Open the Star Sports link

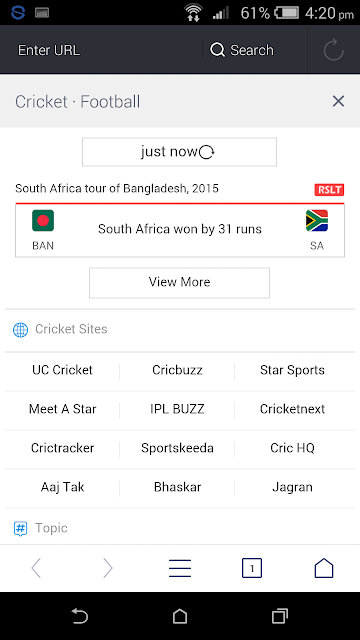[x=292, y=370]
